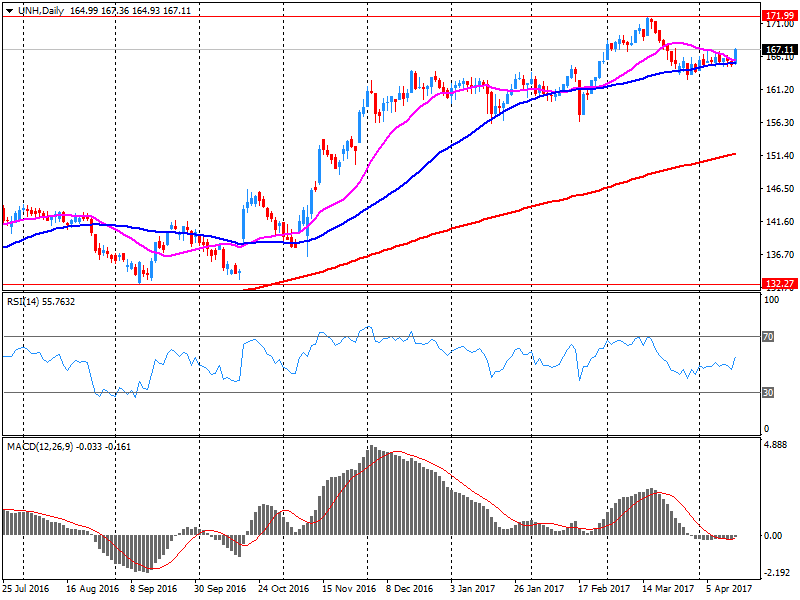Select the UNH,Daily chart title text
800x600 pixels.
point(41,11)
